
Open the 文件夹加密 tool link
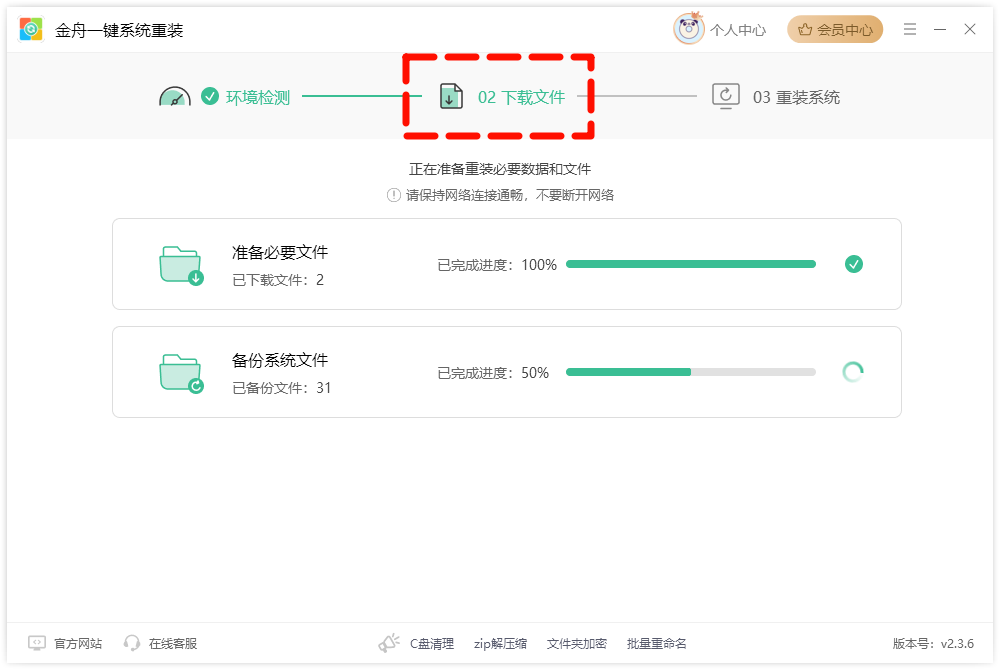tap(577, 644)
